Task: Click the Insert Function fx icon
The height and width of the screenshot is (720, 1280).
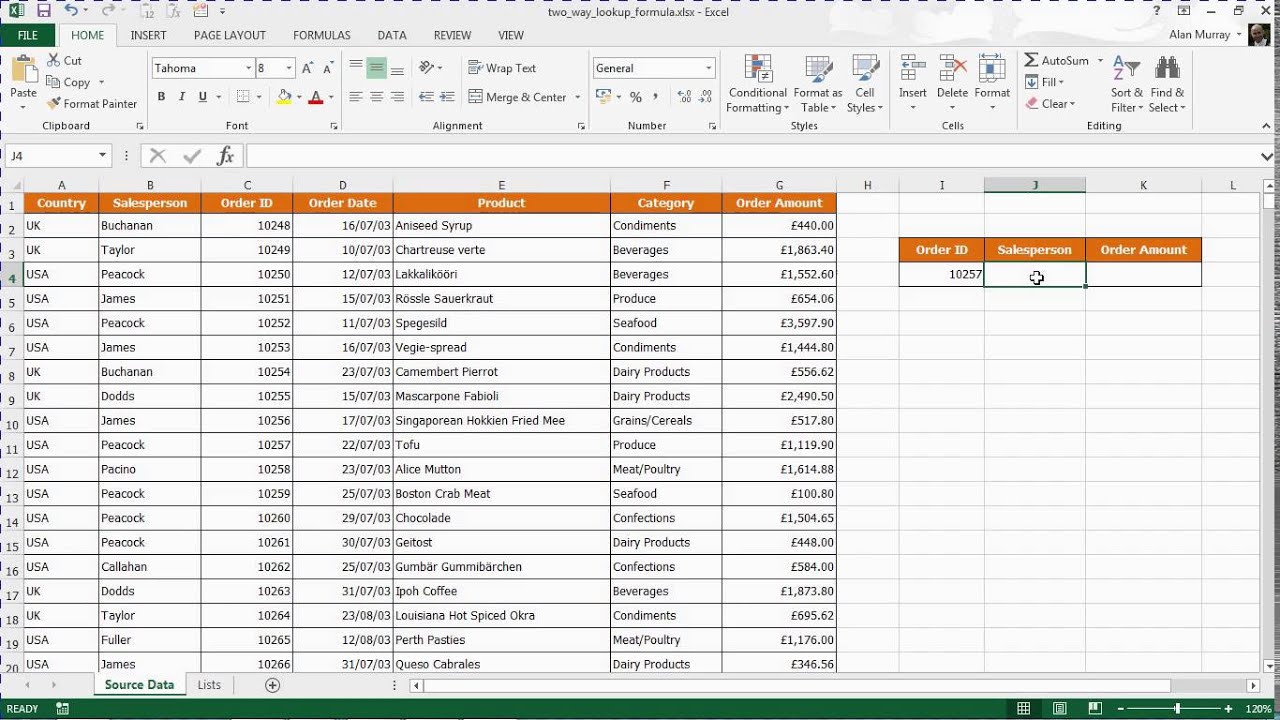Action: pos(225,156)
